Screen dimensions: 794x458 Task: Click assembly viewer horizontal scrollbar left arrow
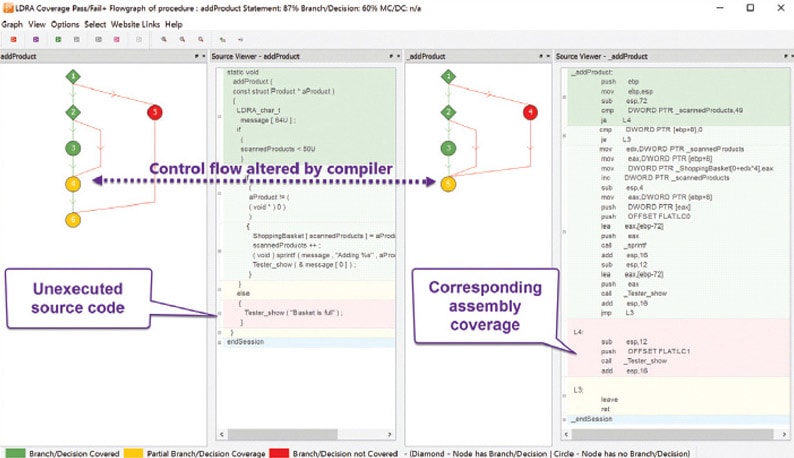[x=567, y=434]
